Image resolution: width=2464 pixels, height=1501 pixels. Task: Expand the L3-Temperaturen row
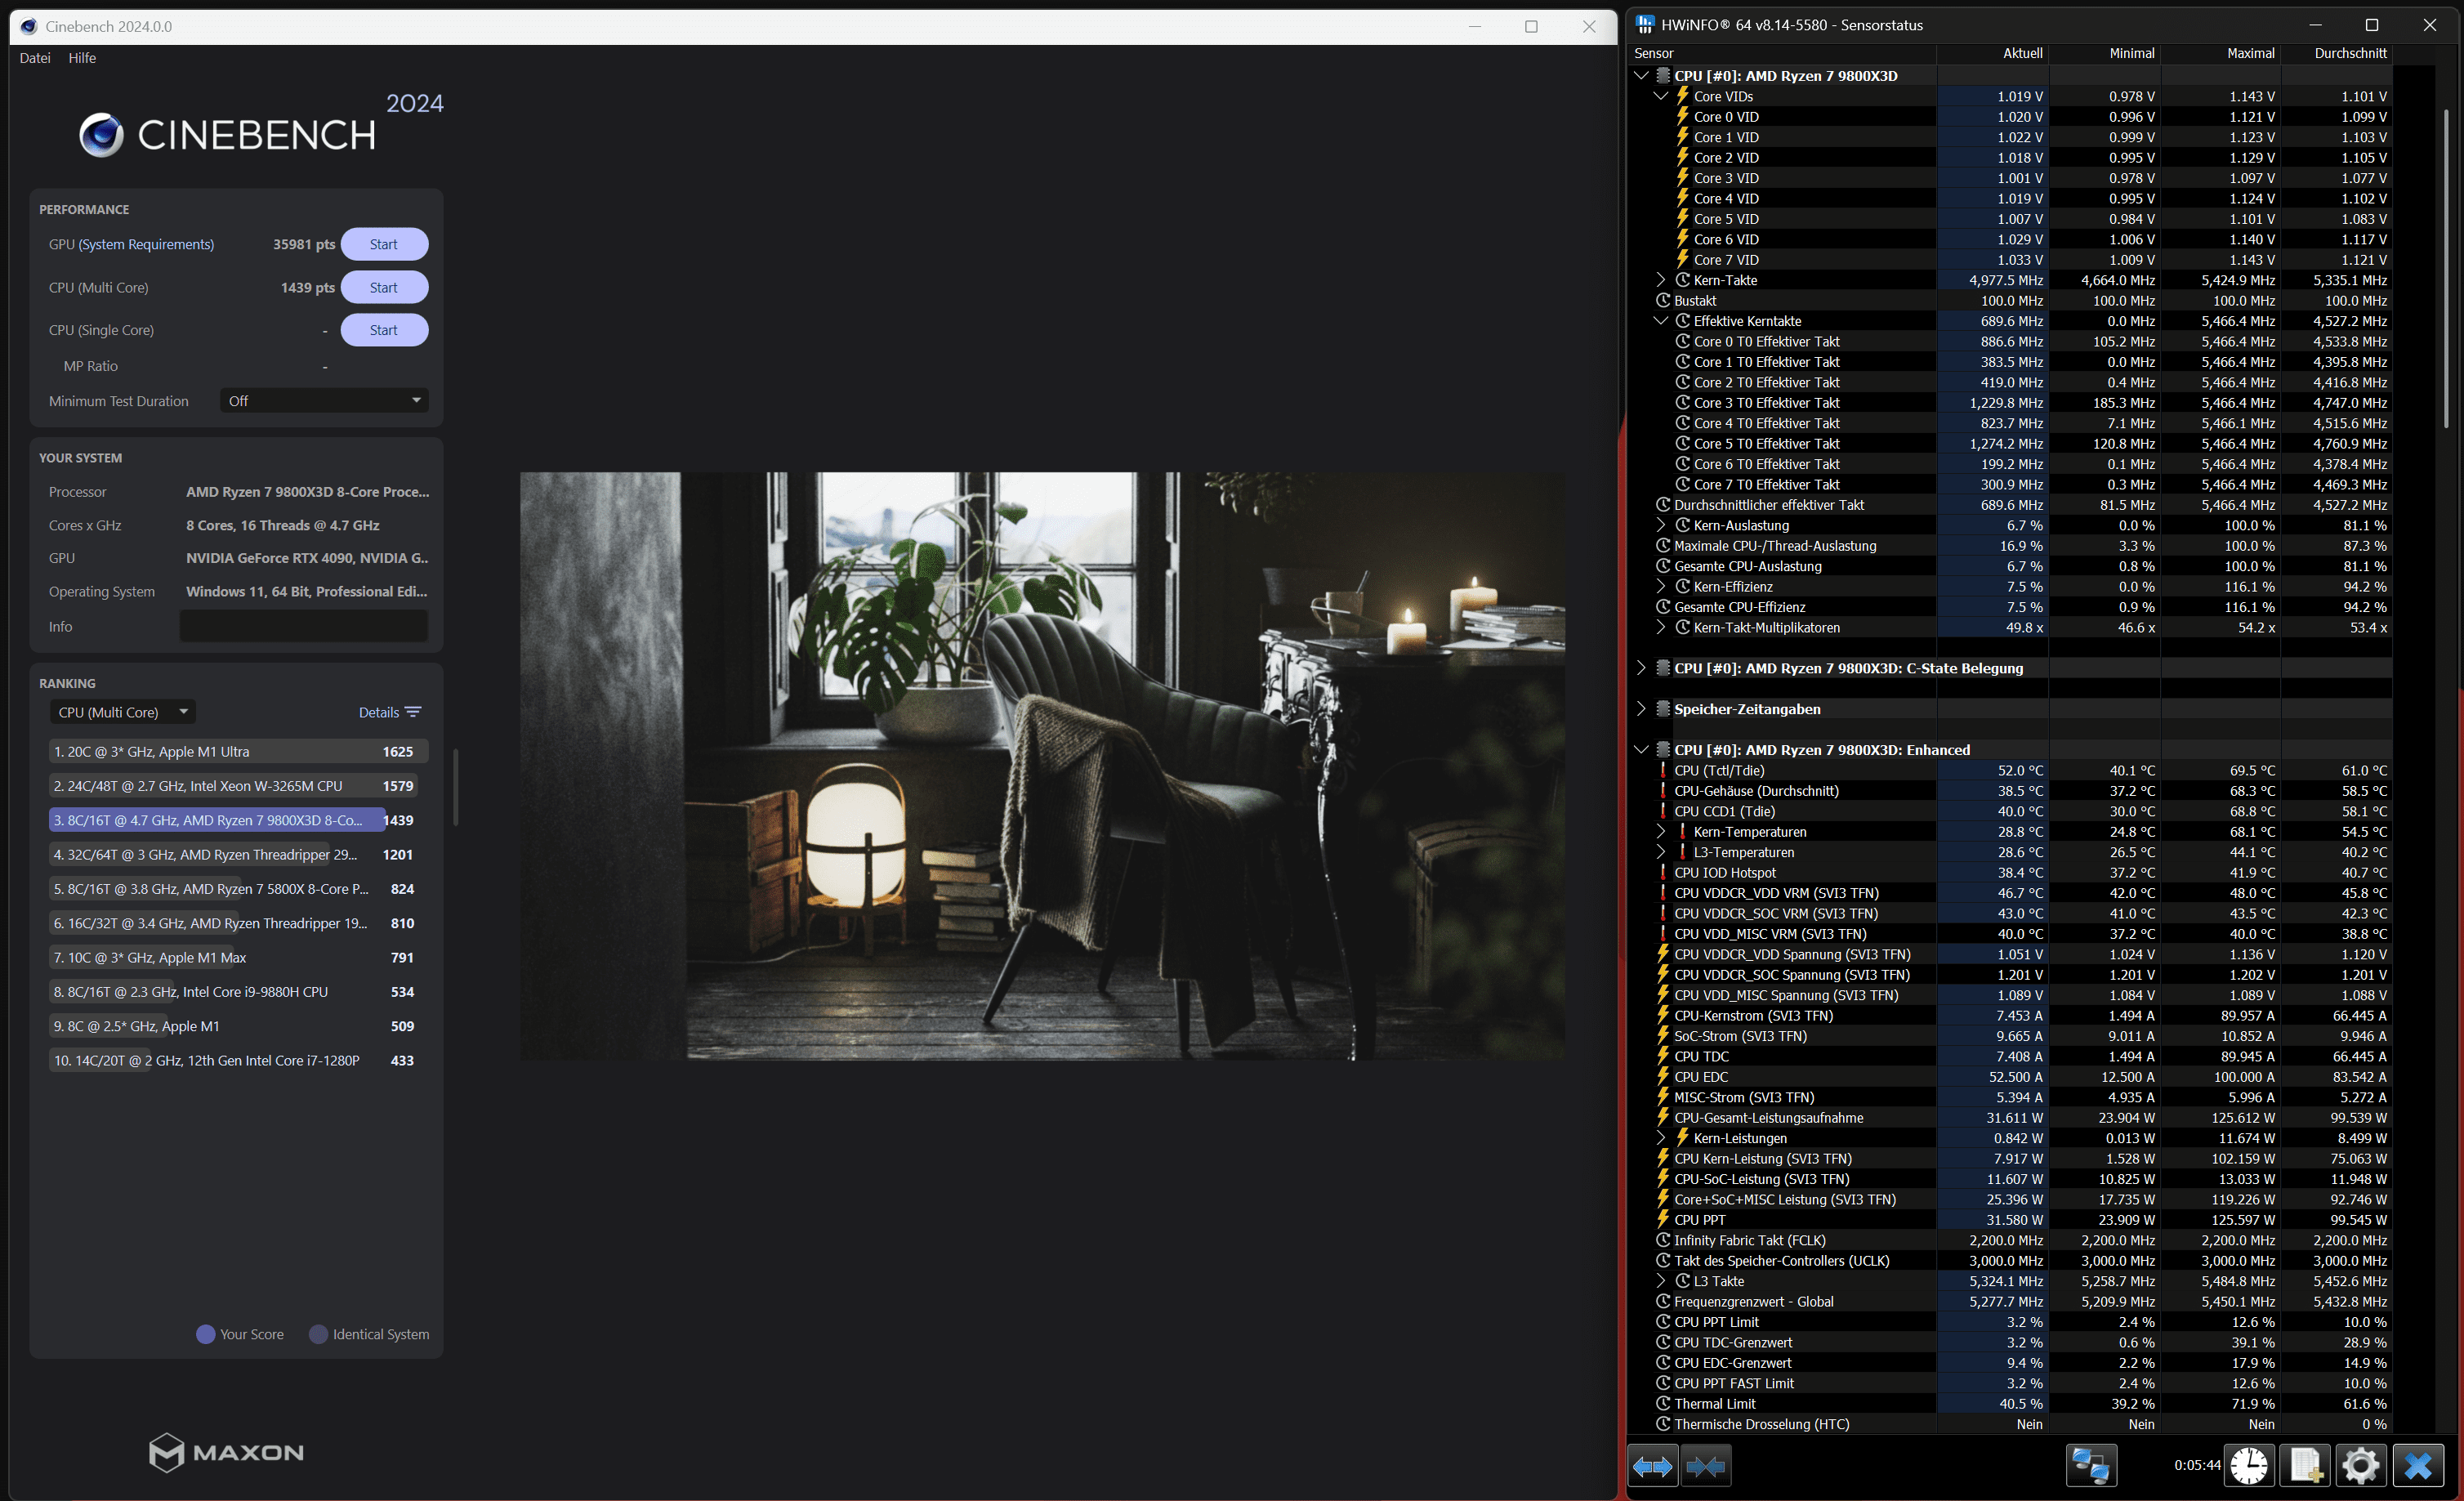coord(1661,852)
